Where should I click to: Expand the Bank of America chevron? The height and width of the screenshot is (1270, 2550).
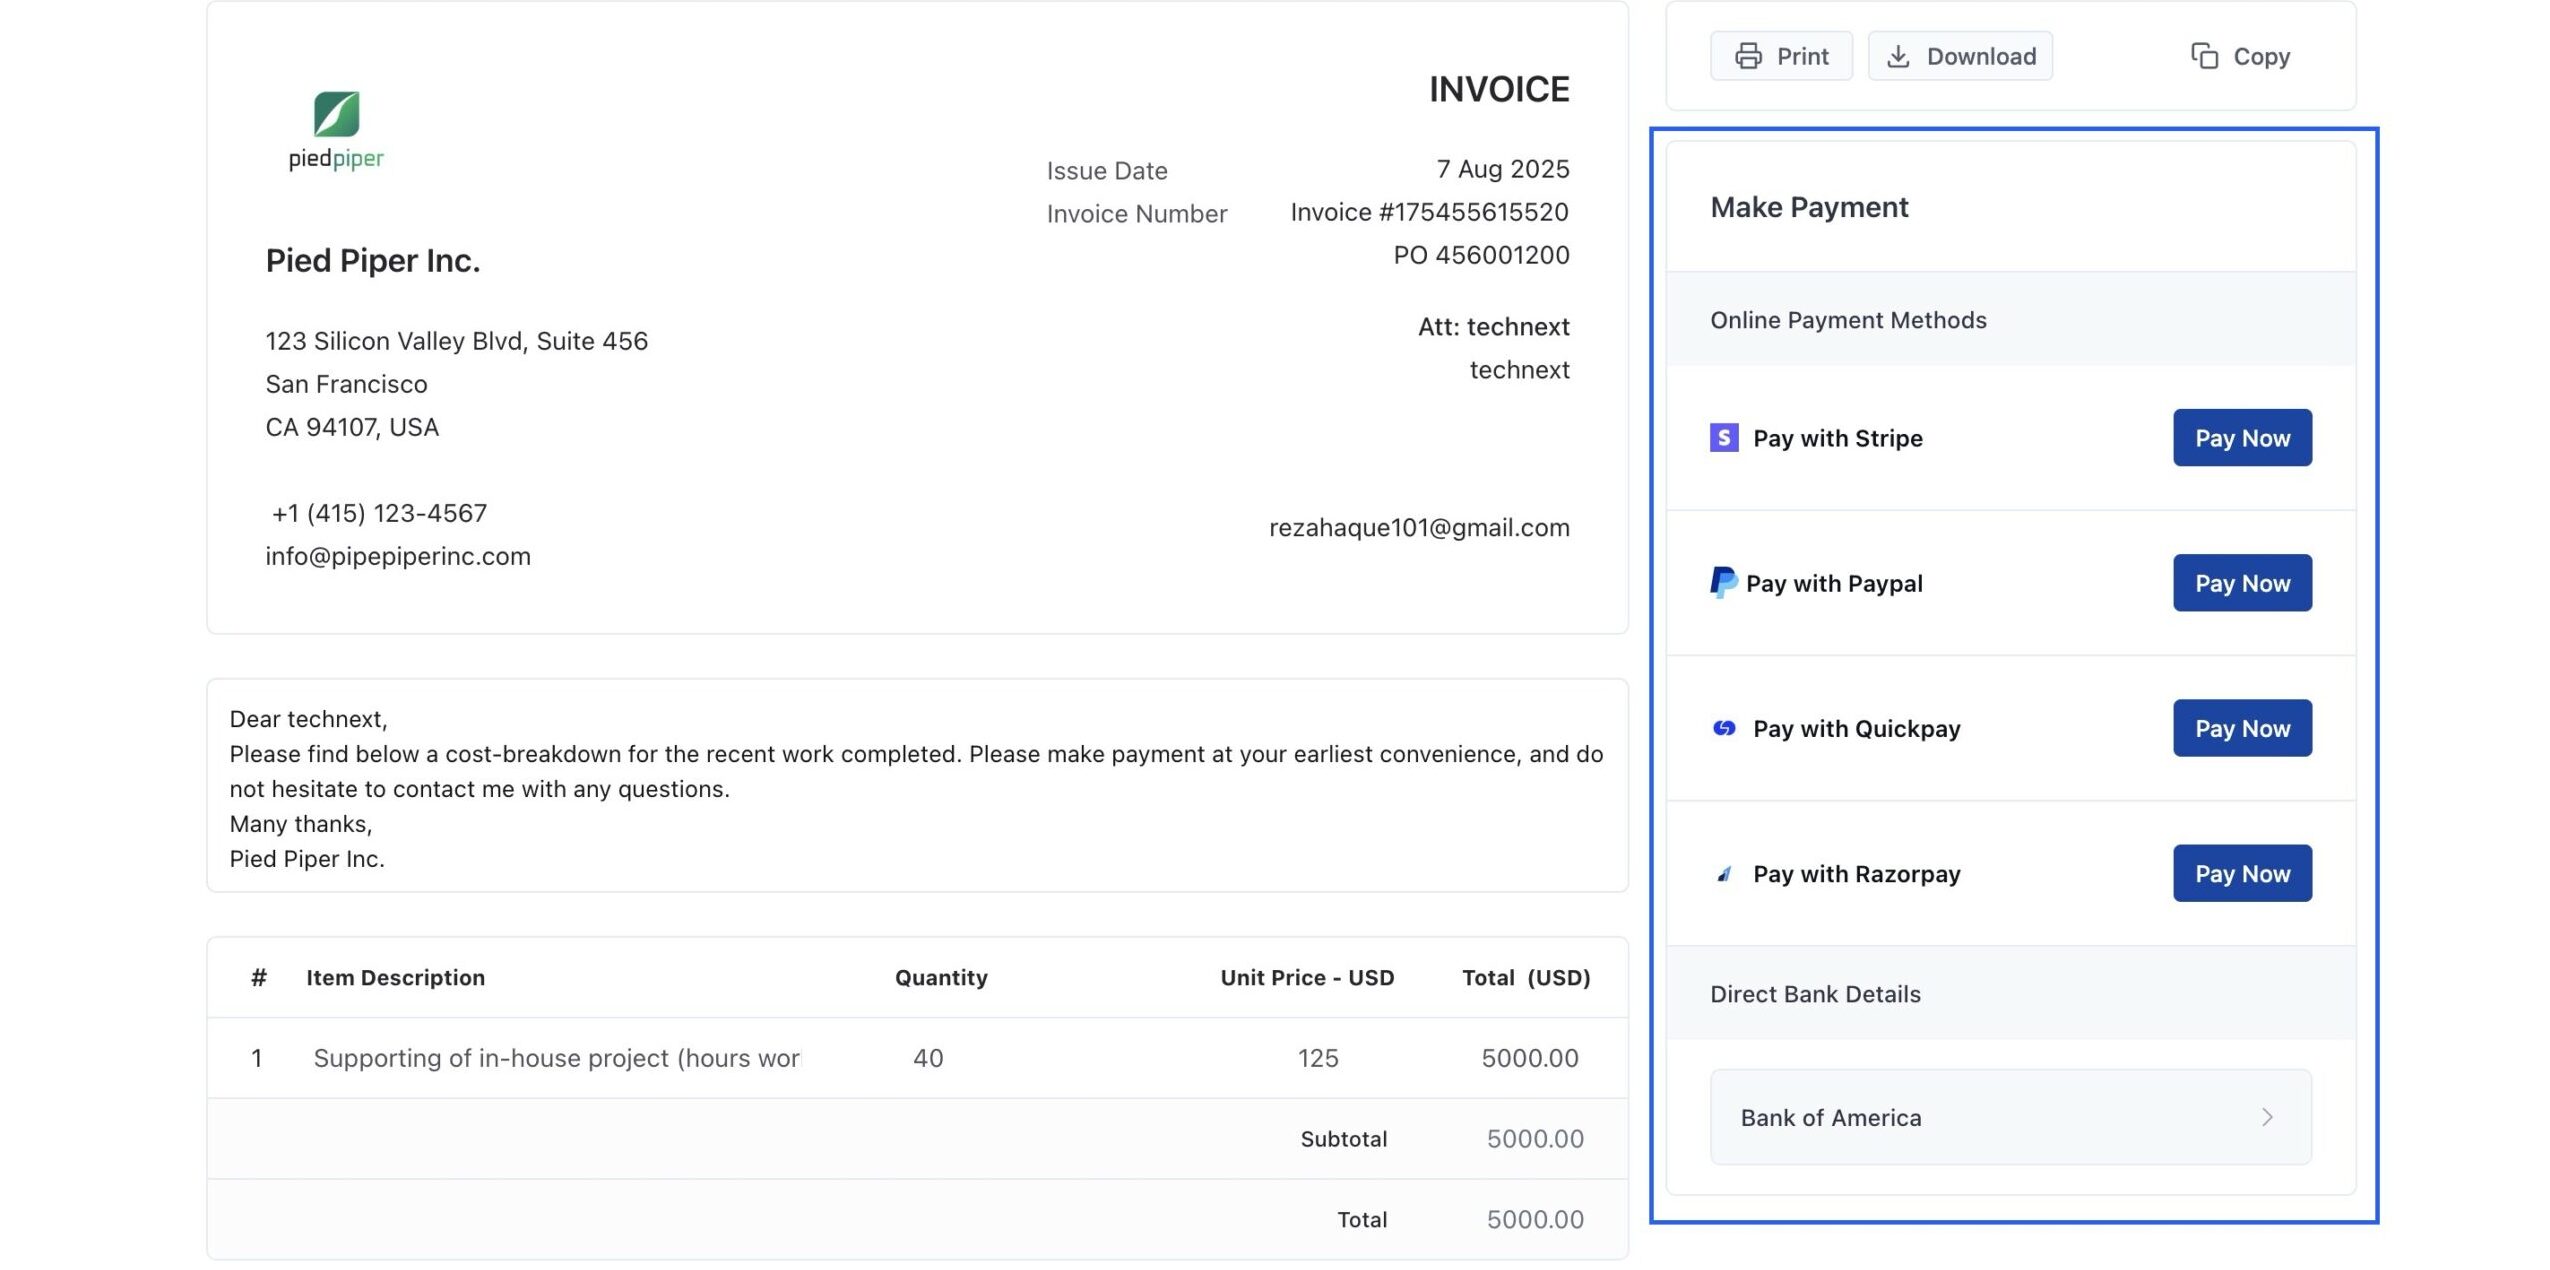pyautogui.click(x=2266, y=1117)
